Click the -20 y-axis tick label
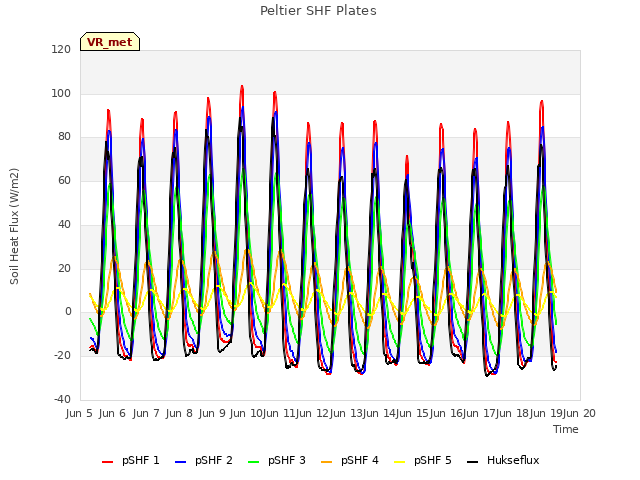The image size is (640, 480). 62,356
